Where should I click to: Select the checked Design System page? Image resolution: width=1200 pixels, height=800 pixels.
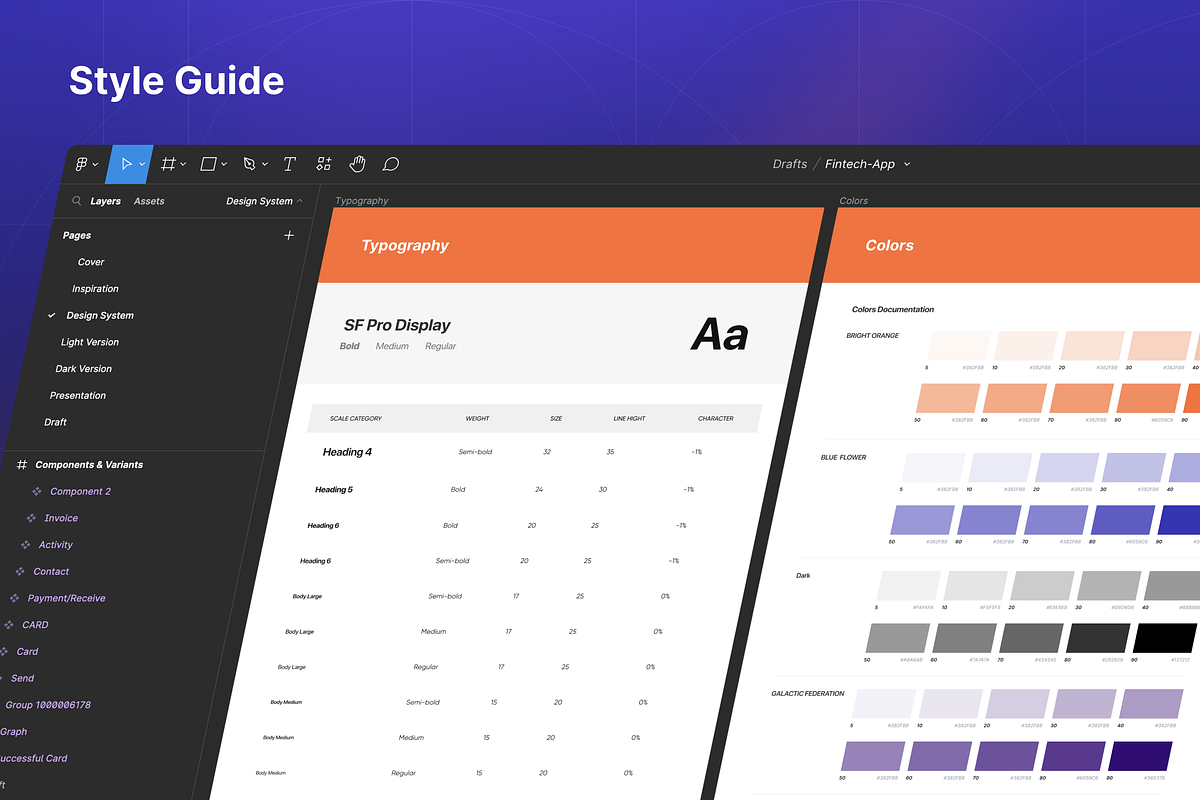(100, 315)
